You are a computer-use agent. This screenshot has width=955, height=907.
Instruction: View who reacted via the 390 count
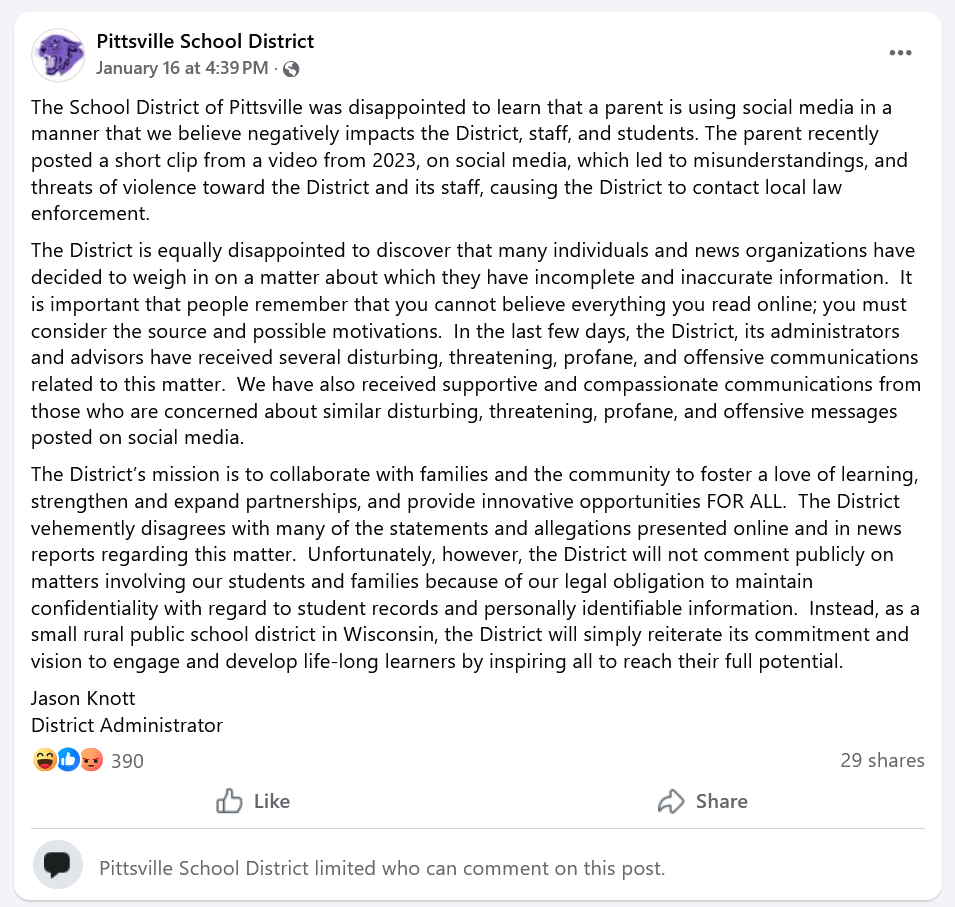pos(129,760)
